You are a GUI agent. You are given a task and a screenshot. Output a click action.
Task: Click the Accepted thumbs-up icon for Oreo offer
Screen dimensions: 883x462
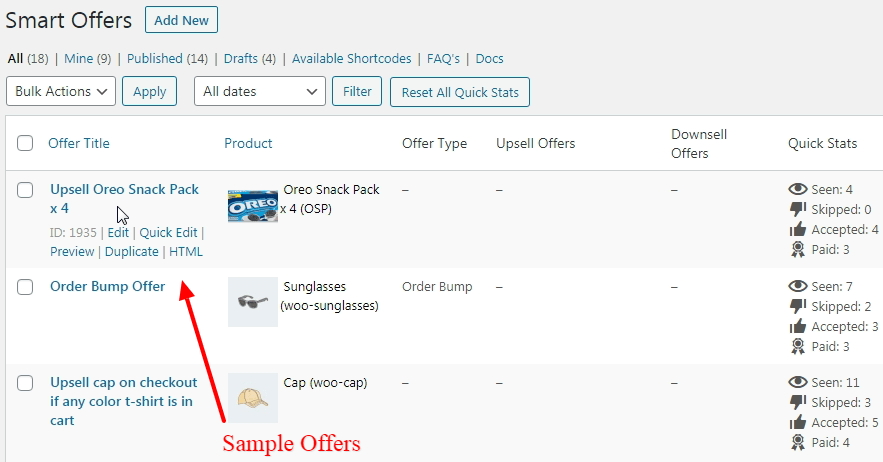pyautogui.click(x=797, y=229)
